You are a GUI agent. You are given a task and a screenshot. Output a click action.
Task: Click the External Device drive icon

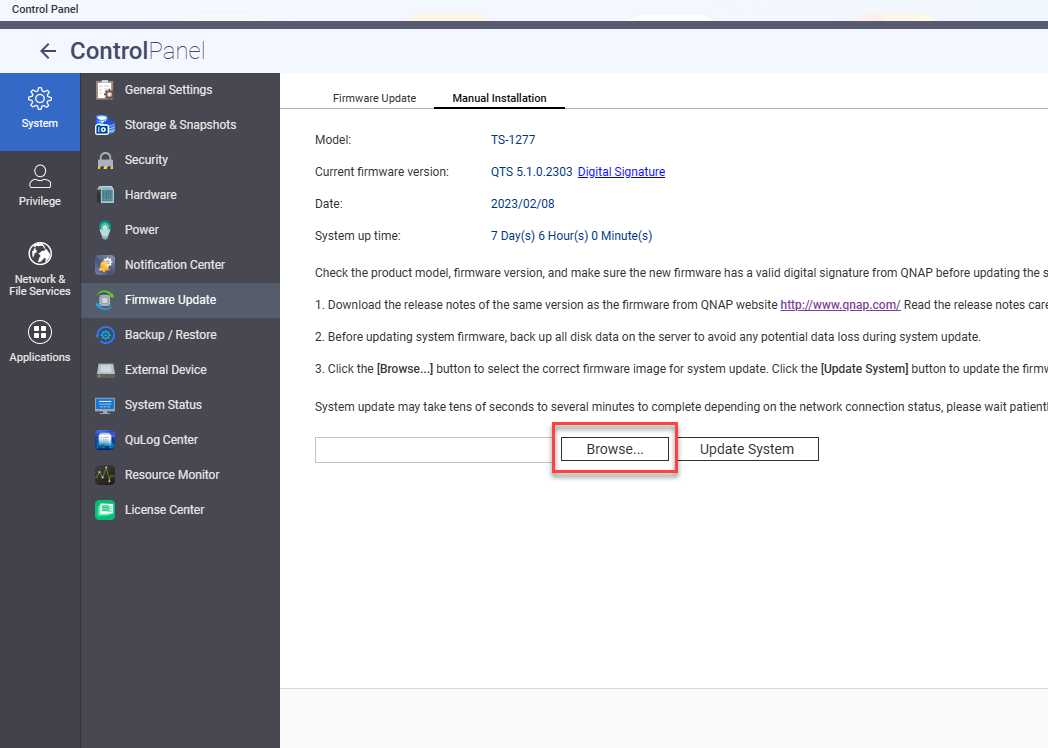click(105, 370)
